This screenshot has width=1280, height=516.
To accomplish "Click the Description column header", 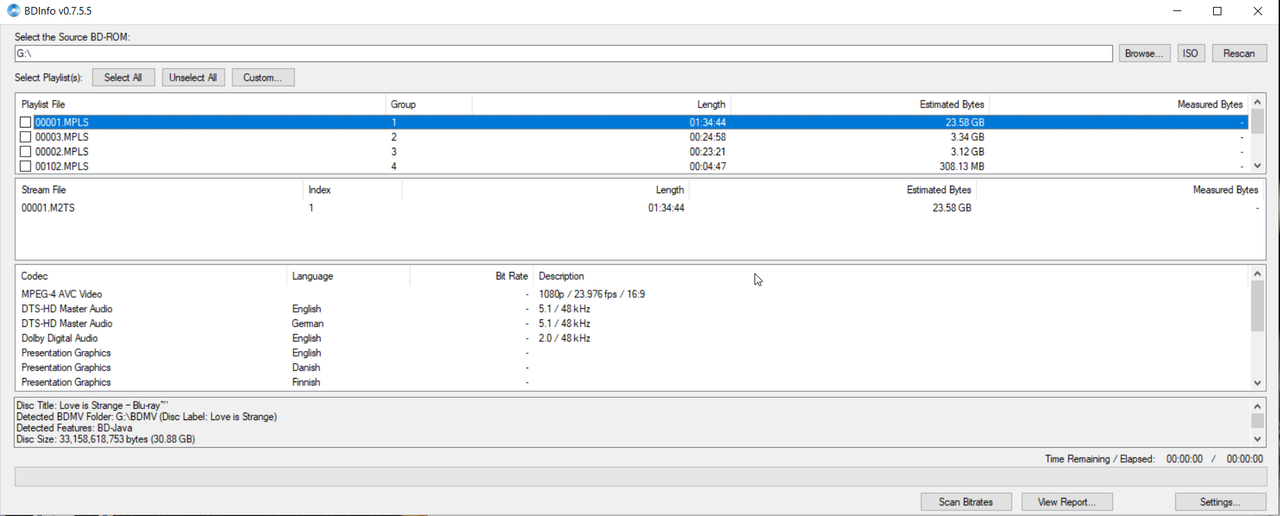I will (x=890, y=276).
